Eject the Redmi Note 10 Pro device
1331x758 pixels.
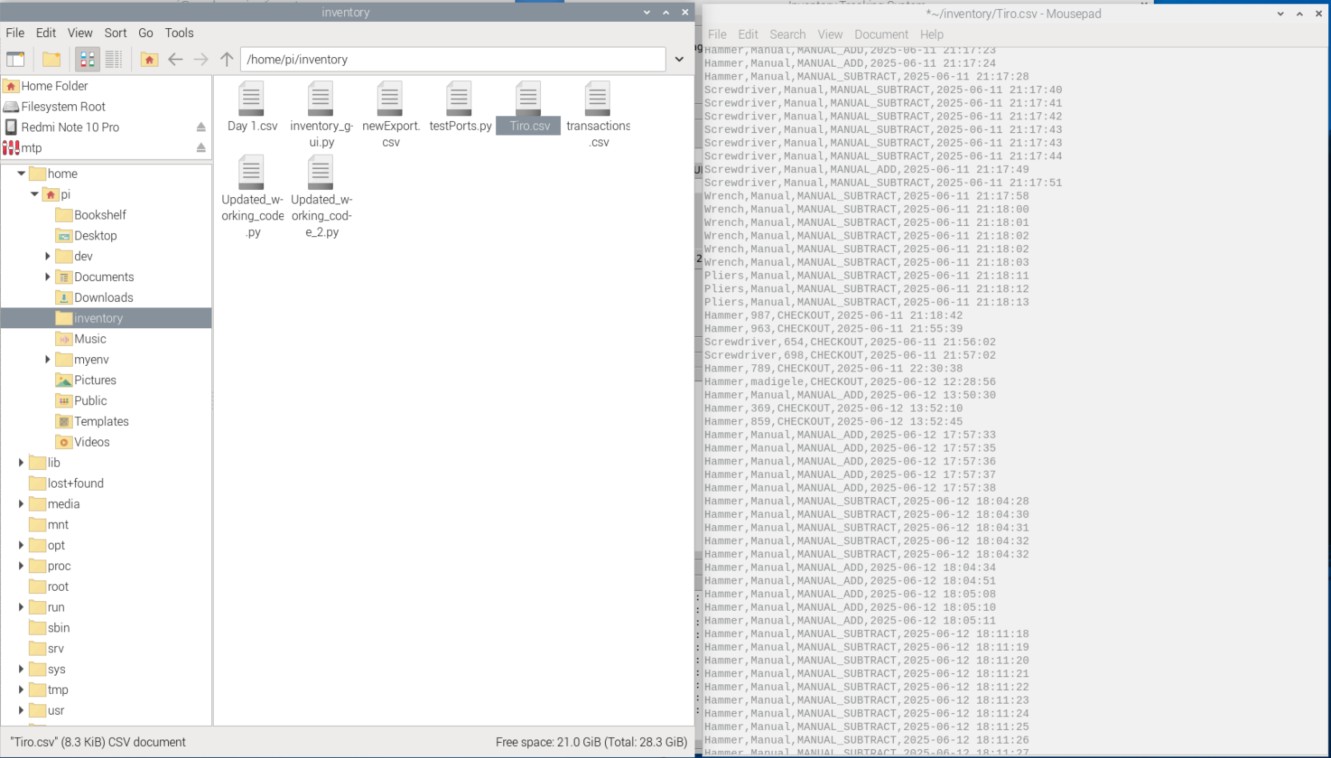click(x=201, y=127)
